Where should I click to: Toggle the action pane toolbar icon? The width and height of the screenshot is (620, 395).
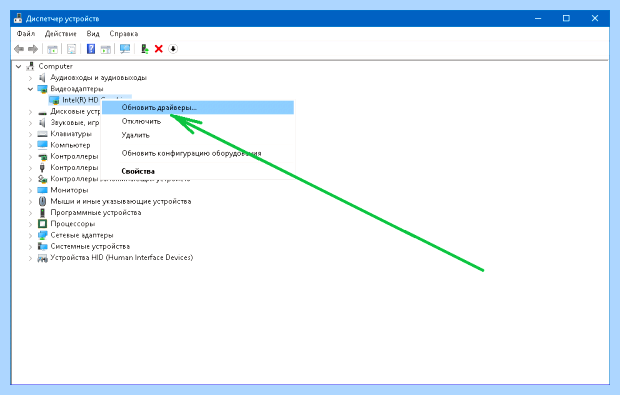coord(106,49)
